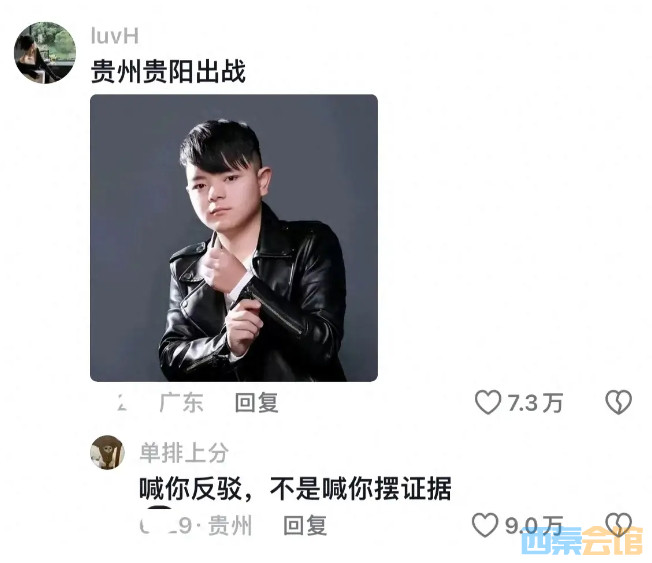View the attached photo of man in leather jacket
This screenshot has width=652, height=563.
pos(234,238)
